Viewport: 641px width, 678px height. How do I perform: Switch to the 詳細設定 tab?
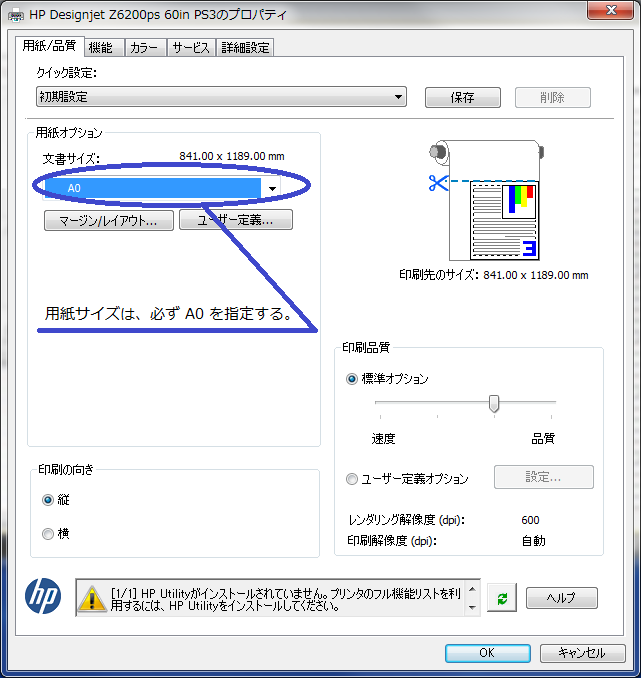click(x=245, y=48)
